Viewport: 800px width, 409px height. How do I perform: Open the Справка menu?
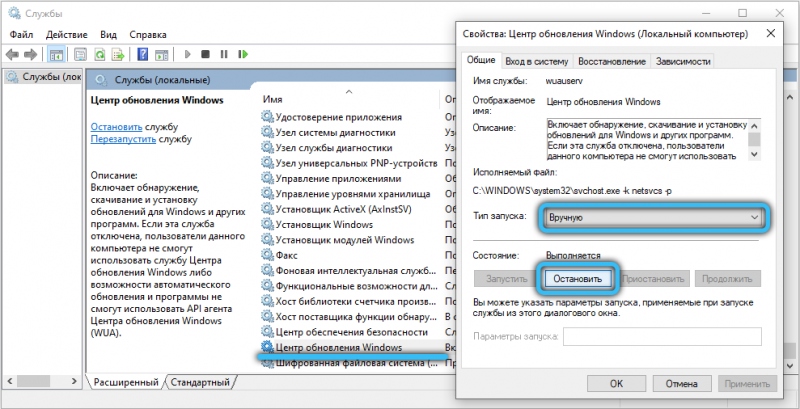click(148, 35)
